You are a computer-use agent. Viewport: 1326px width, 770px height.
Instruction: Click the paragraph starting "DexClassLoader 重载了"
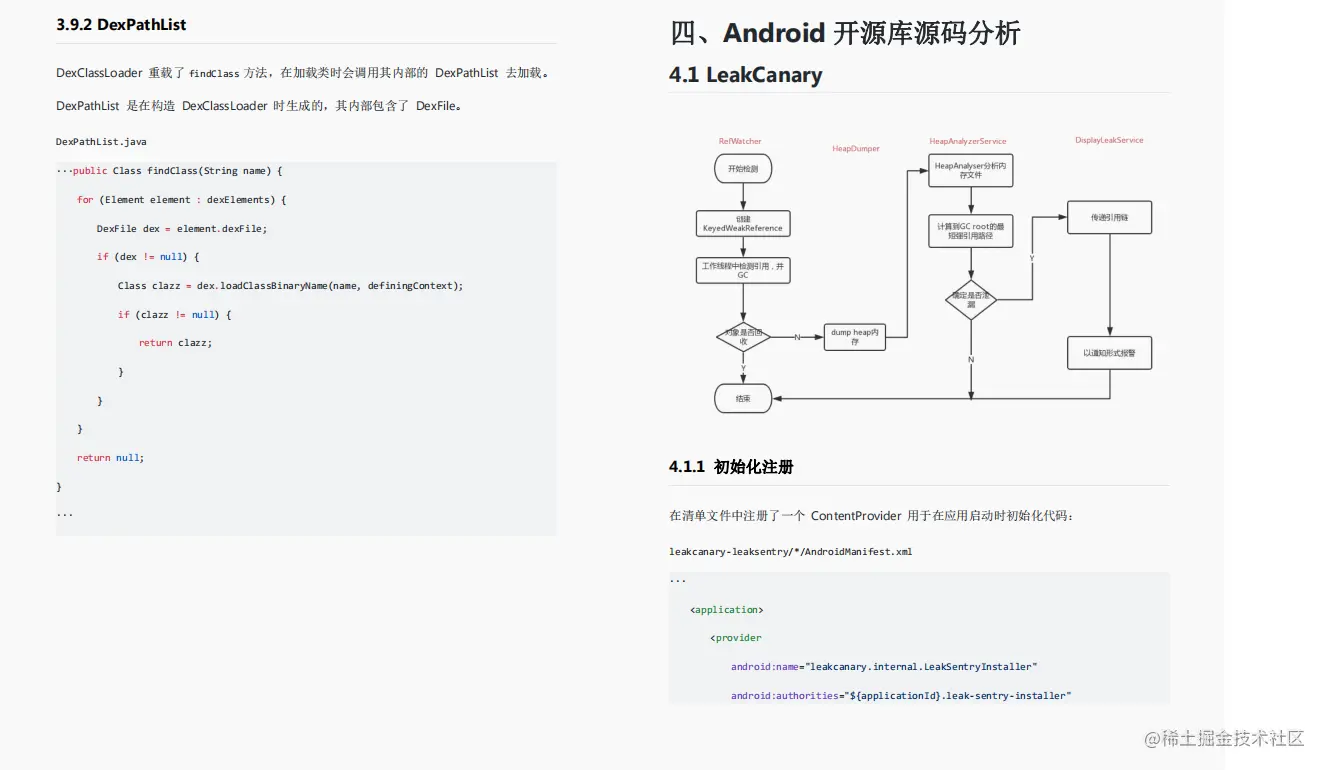point(303,73)
